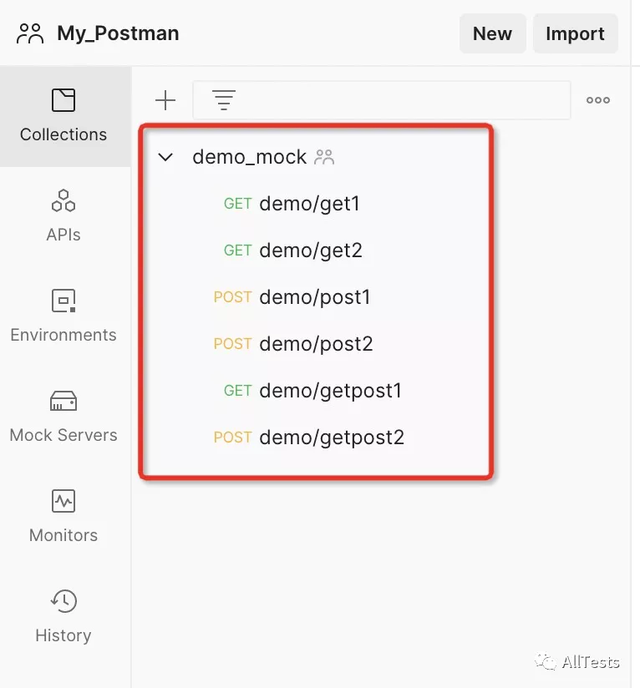Click the New button
Viewport: 640px width, 688px height.
pos(492,33)
